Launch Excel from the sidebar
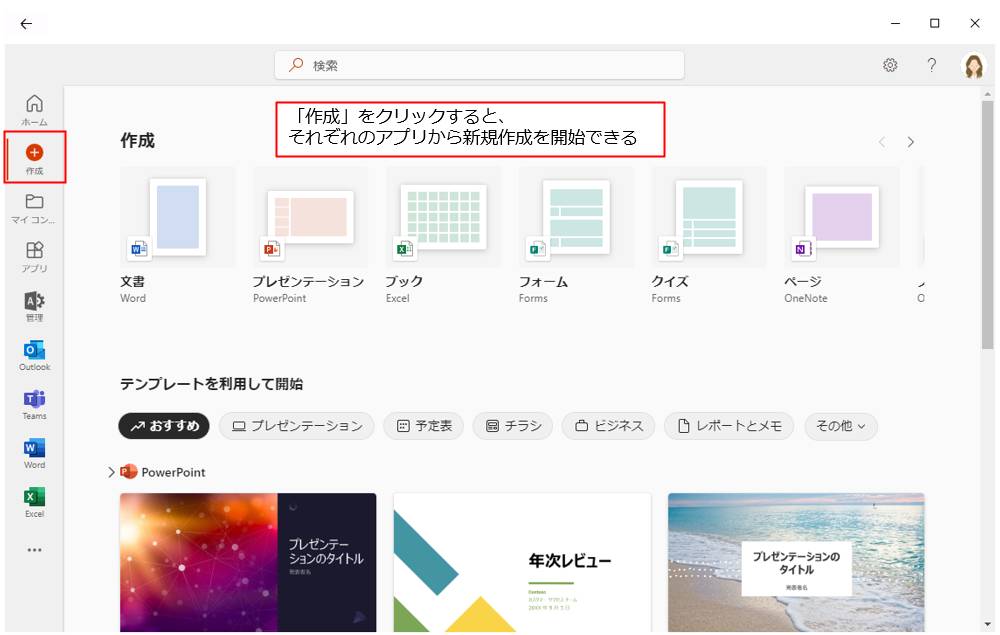 (x=34, y=502)
